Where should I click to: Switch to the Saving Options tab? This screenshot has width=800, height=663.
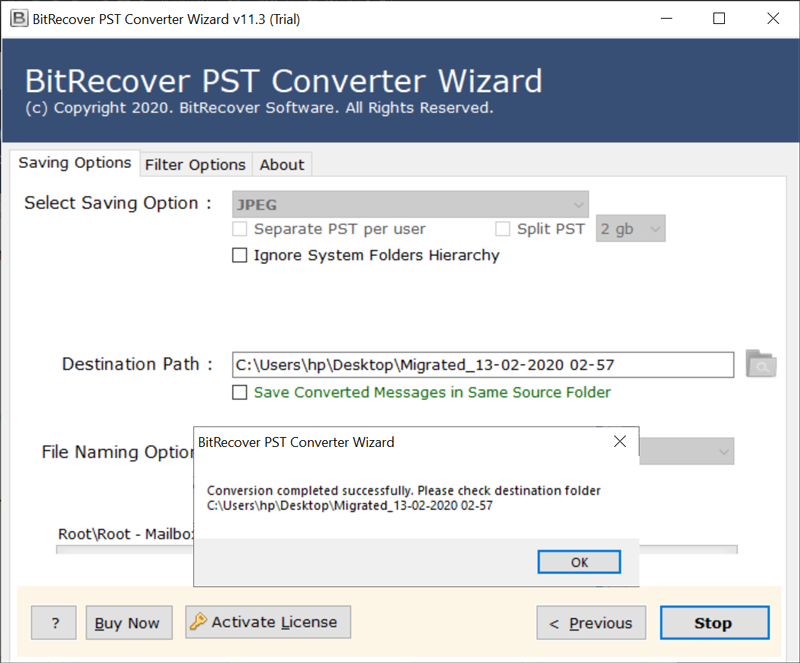pos(75,163)
